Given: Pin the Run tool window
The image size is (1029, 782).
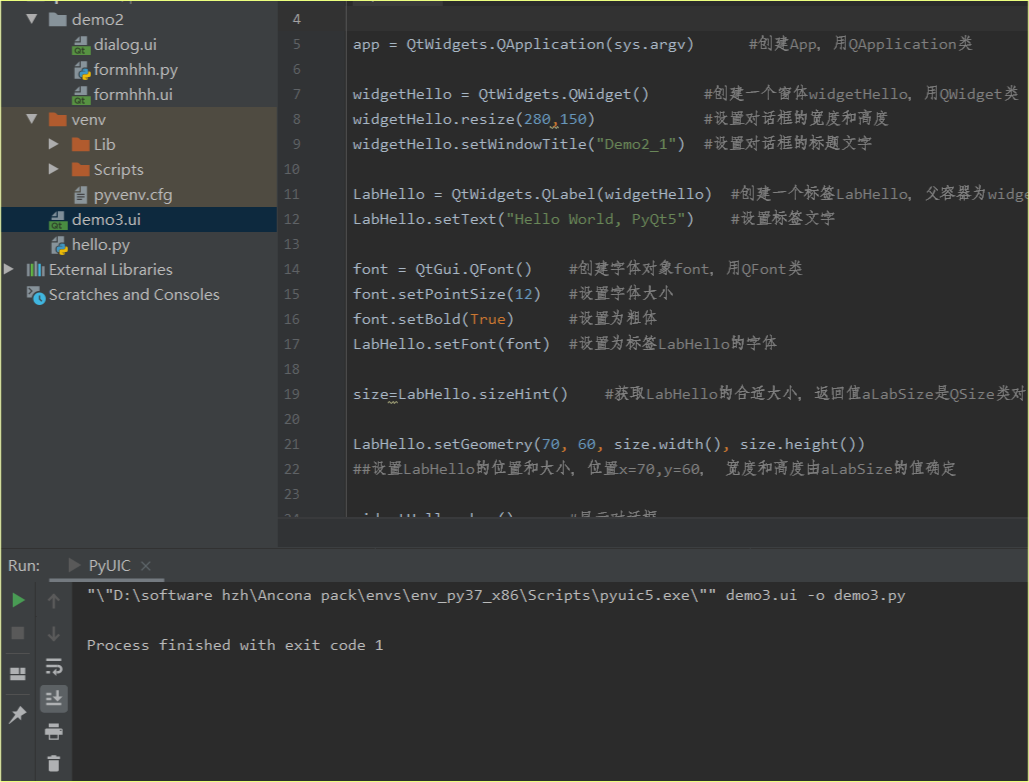Looking at the screenshot, I should [x=16, y=714].
